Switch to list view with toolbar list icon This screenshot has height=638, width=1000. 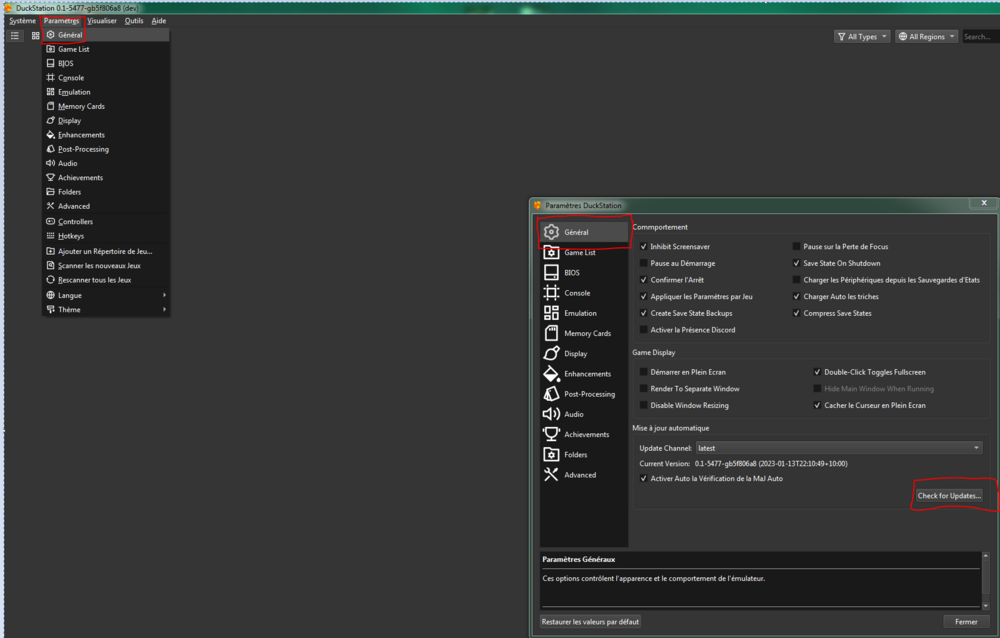15,36
